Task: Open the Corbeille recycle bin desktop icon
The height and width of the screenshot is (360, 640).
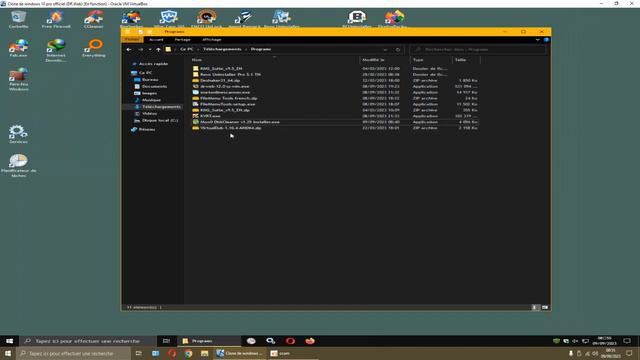Action: click(x=18, y=20)
